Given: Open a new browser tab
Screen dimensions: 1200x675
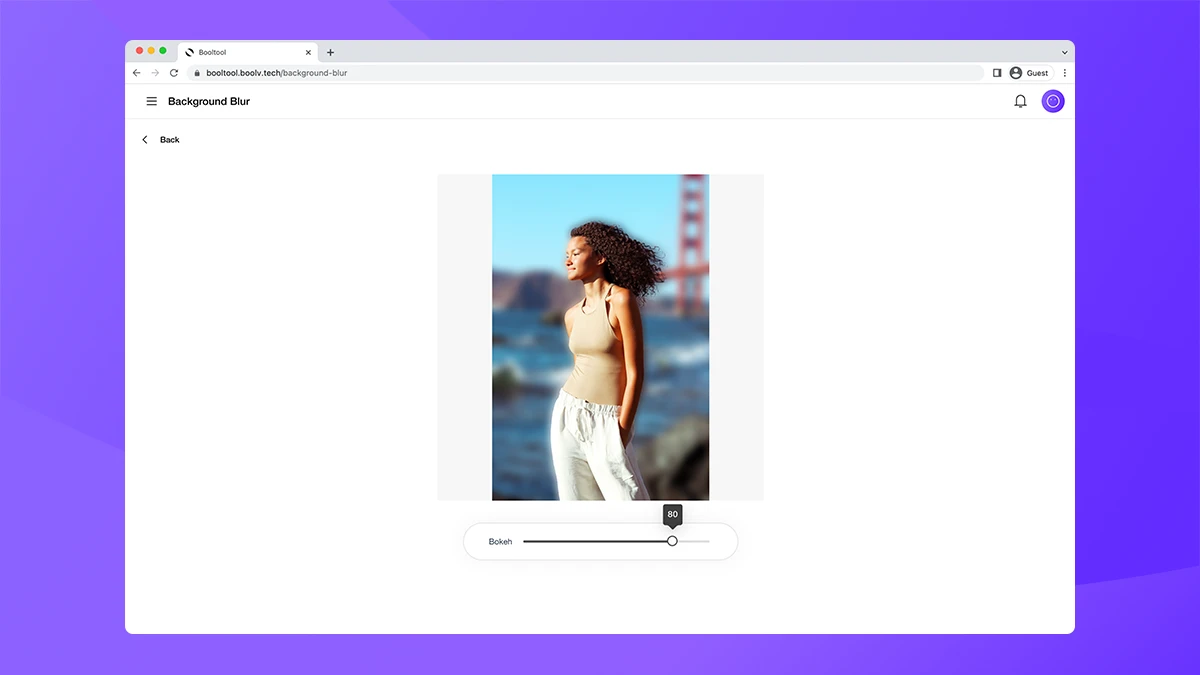Looking at the screenshot, I should click(331, 52).
